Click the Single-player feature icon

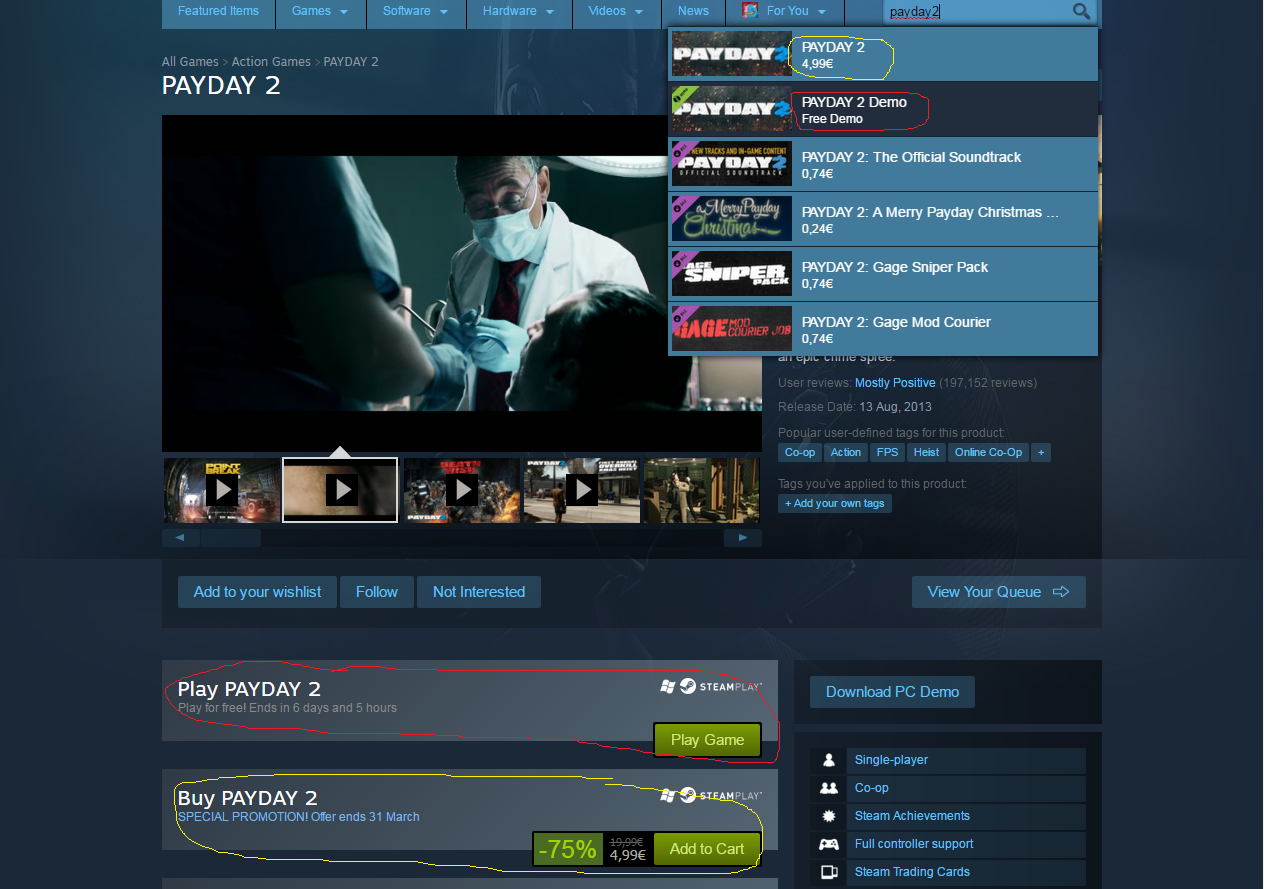coord(828,760)
